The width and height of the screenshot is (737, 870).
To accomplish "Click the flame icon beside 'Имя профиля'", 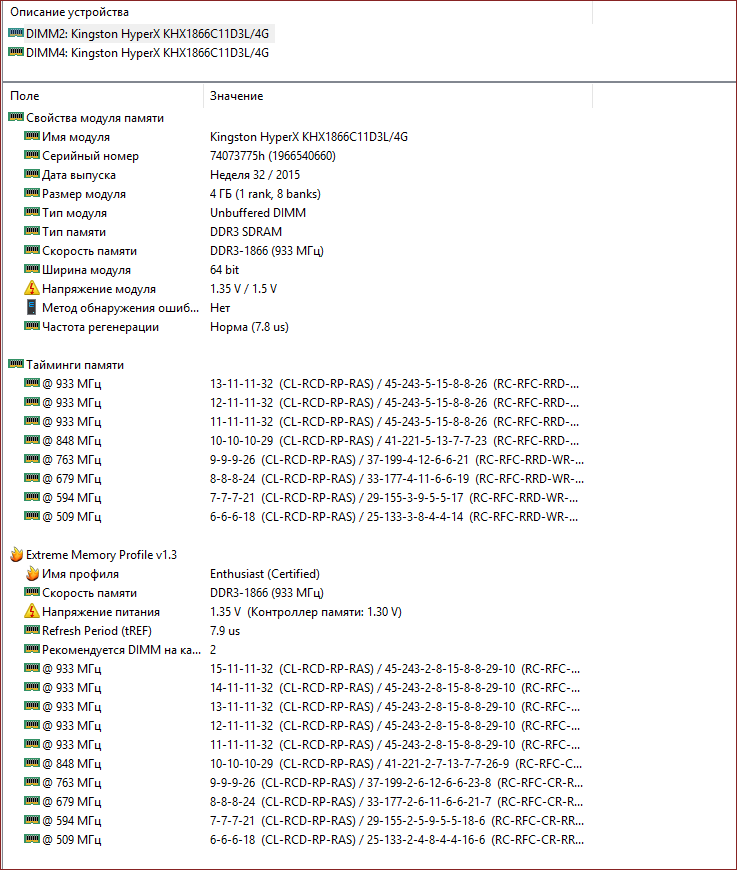I will click(x=33, y=573).
